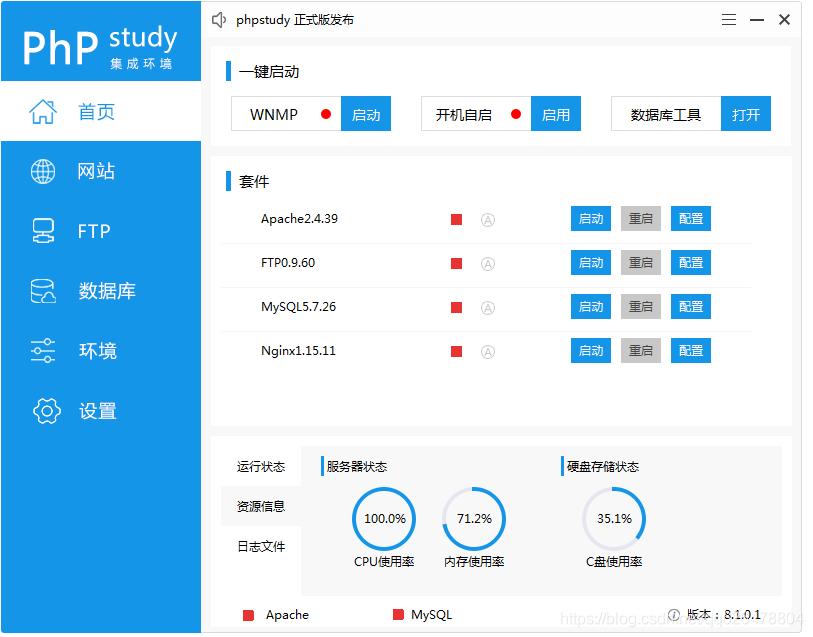Click the PhP study logo
Viewport: 813px width, 637px height.
(101, 47)
